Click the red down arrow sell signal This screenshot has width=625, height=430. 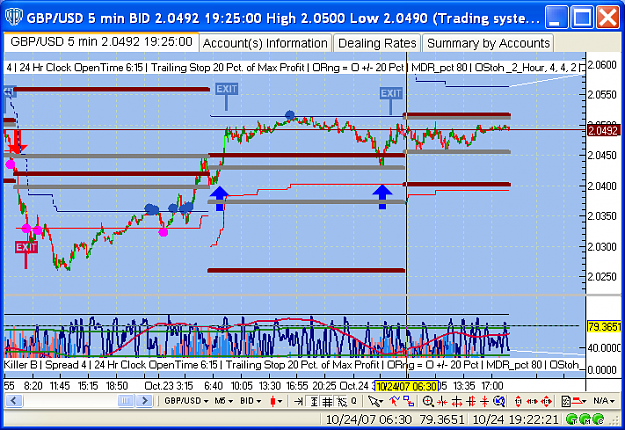click(x=17, y=141)
